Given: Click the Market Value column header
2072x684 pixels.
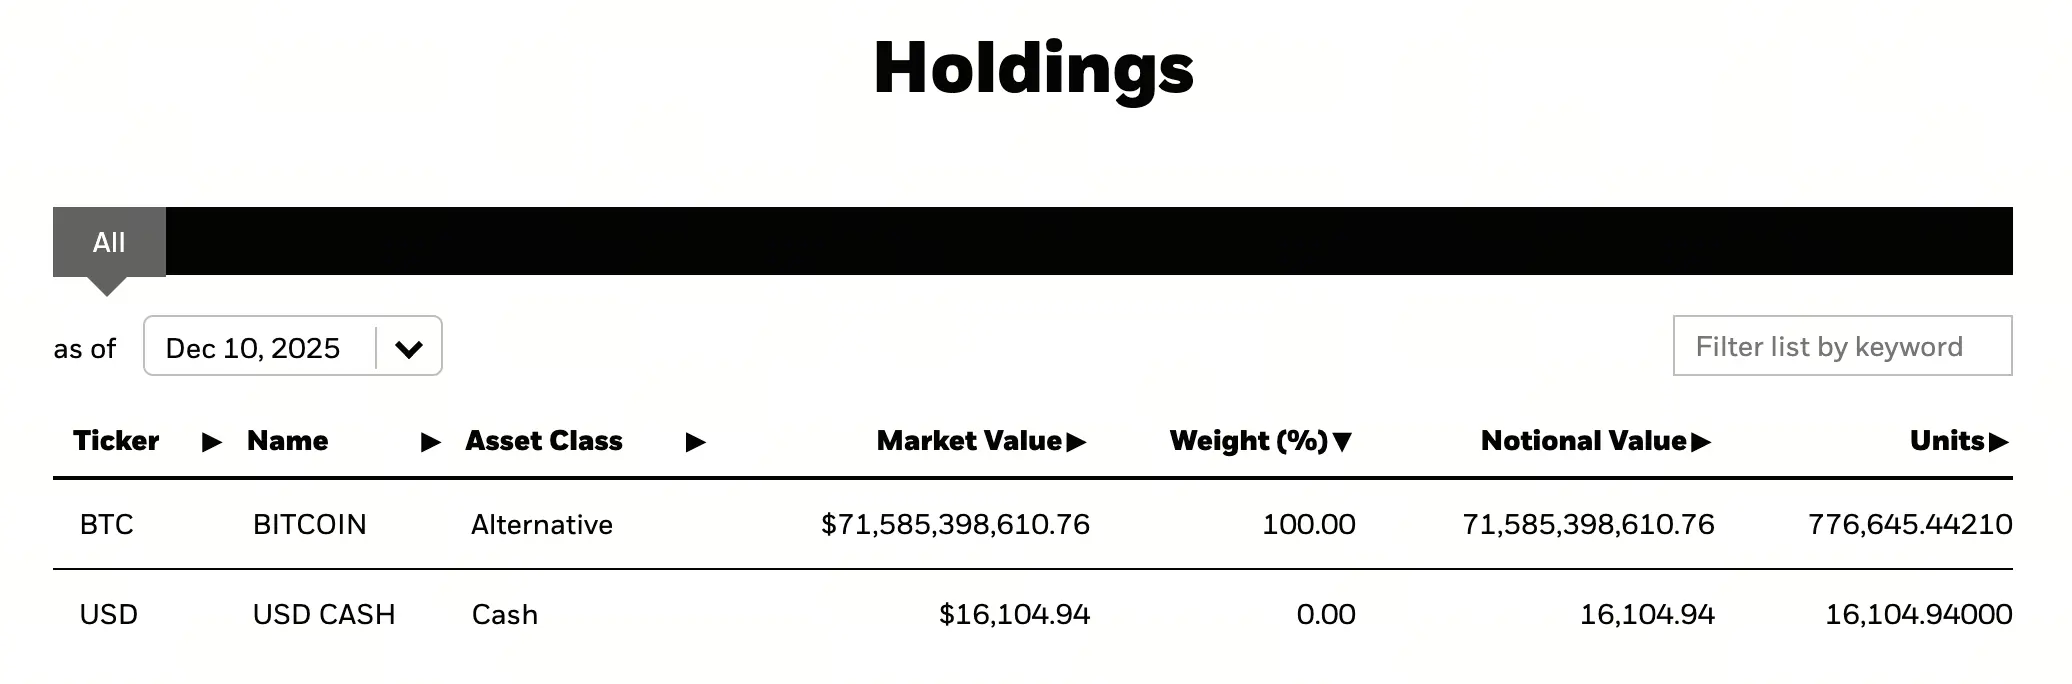Looking at the screenshot, I should (x=969, y=441).
